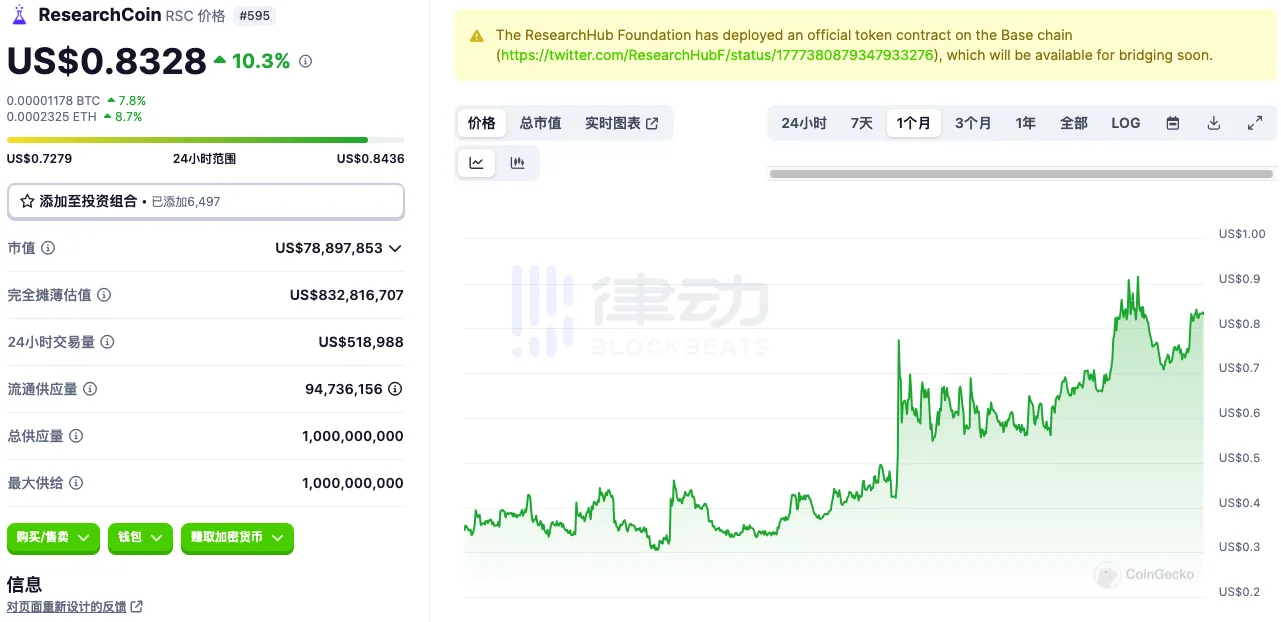Click the info icon next to 流通供应量
This screenshot has width=1281, height=622.
90,389
